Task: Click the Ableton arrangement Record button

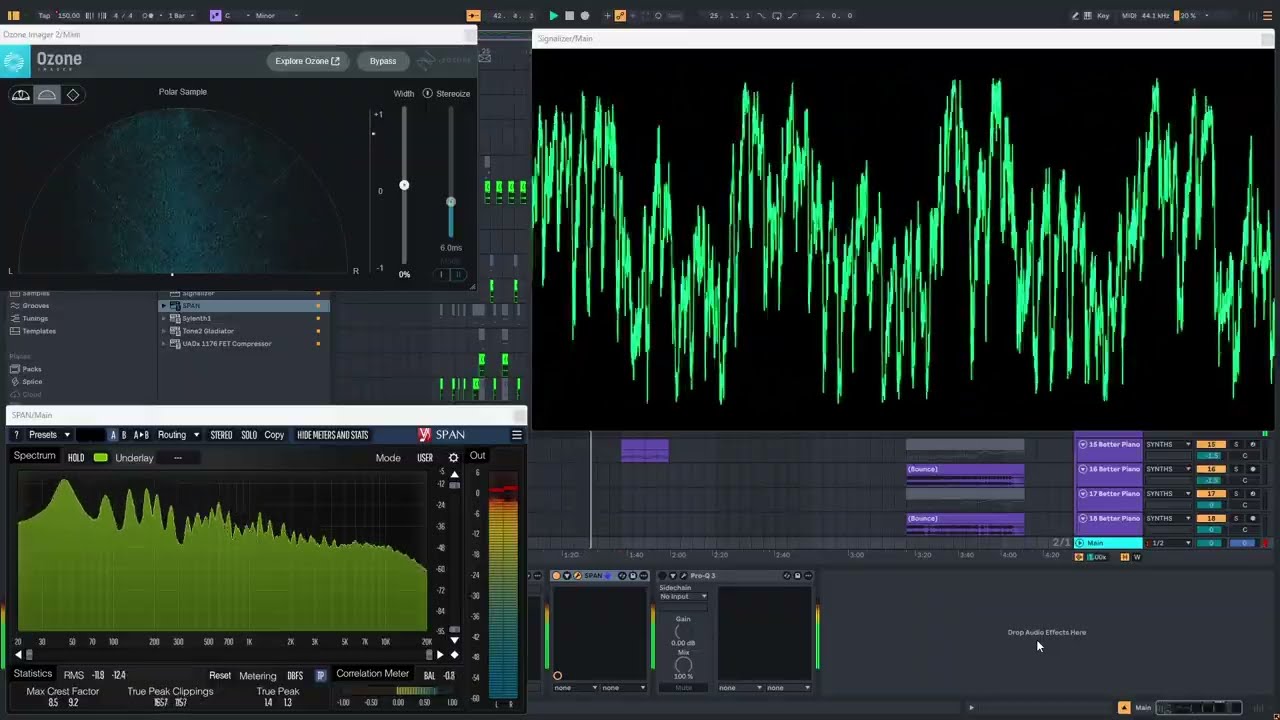Action: pos(585,16)
